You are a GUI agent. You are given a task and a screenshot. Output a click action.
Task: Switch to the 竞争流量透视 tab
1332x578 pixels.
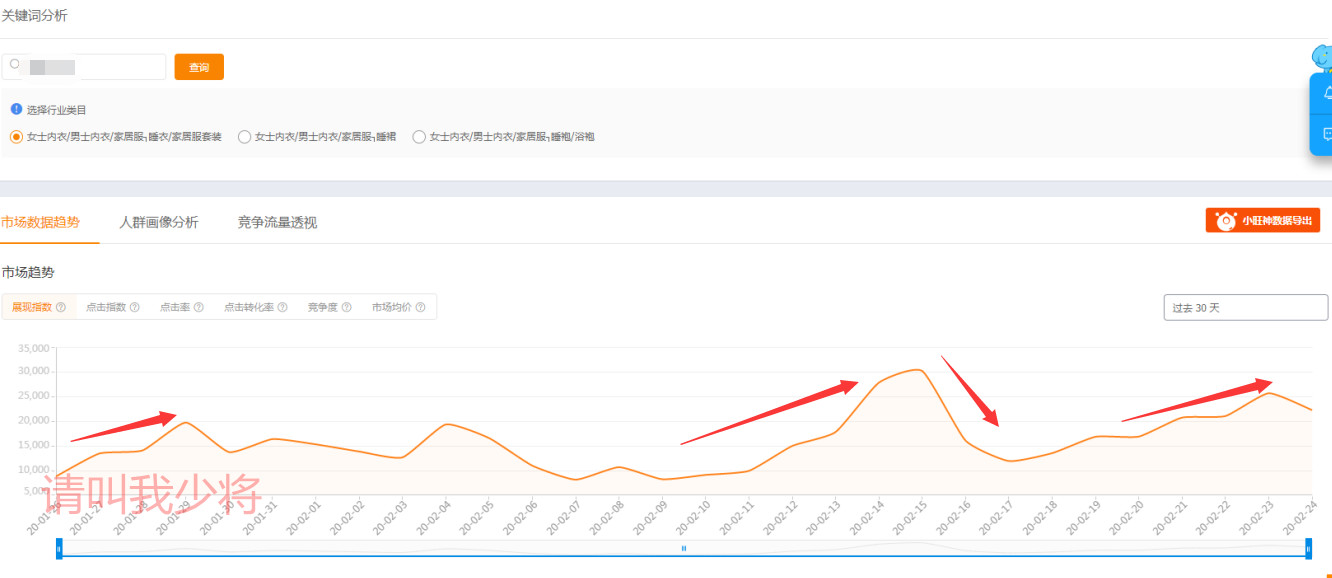click(277, 222)
